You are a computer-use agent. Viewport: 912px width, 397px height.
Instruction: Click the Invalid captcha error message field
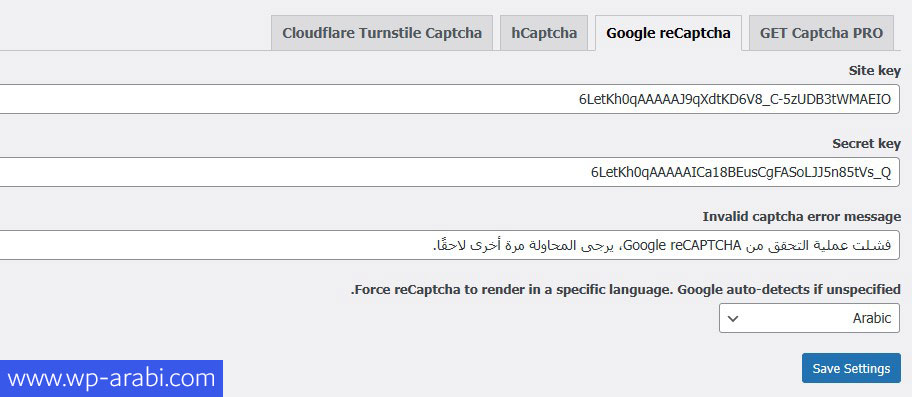pos(449,245)
